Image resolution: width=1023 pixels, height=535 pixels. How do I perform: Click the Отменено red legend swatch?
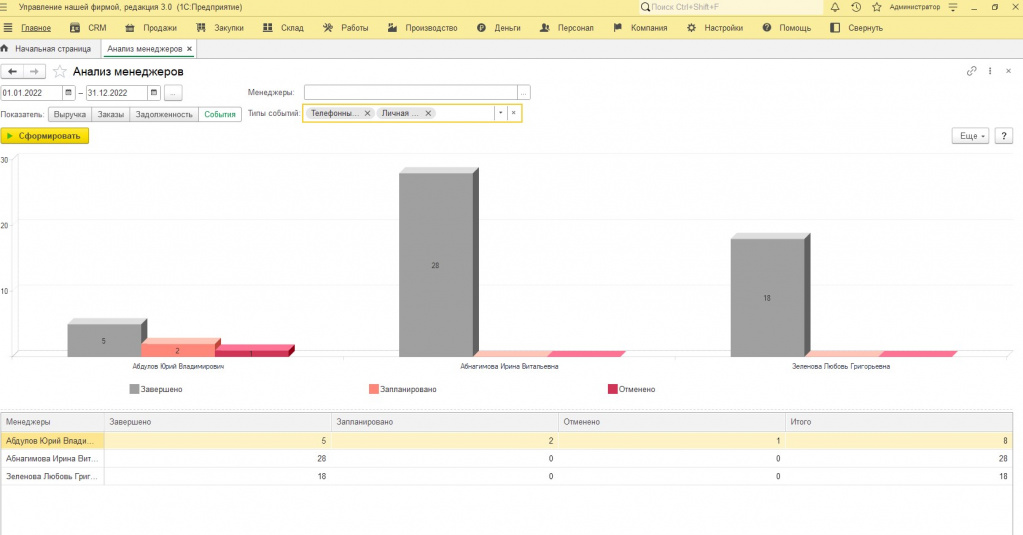(x=612, y=389)
